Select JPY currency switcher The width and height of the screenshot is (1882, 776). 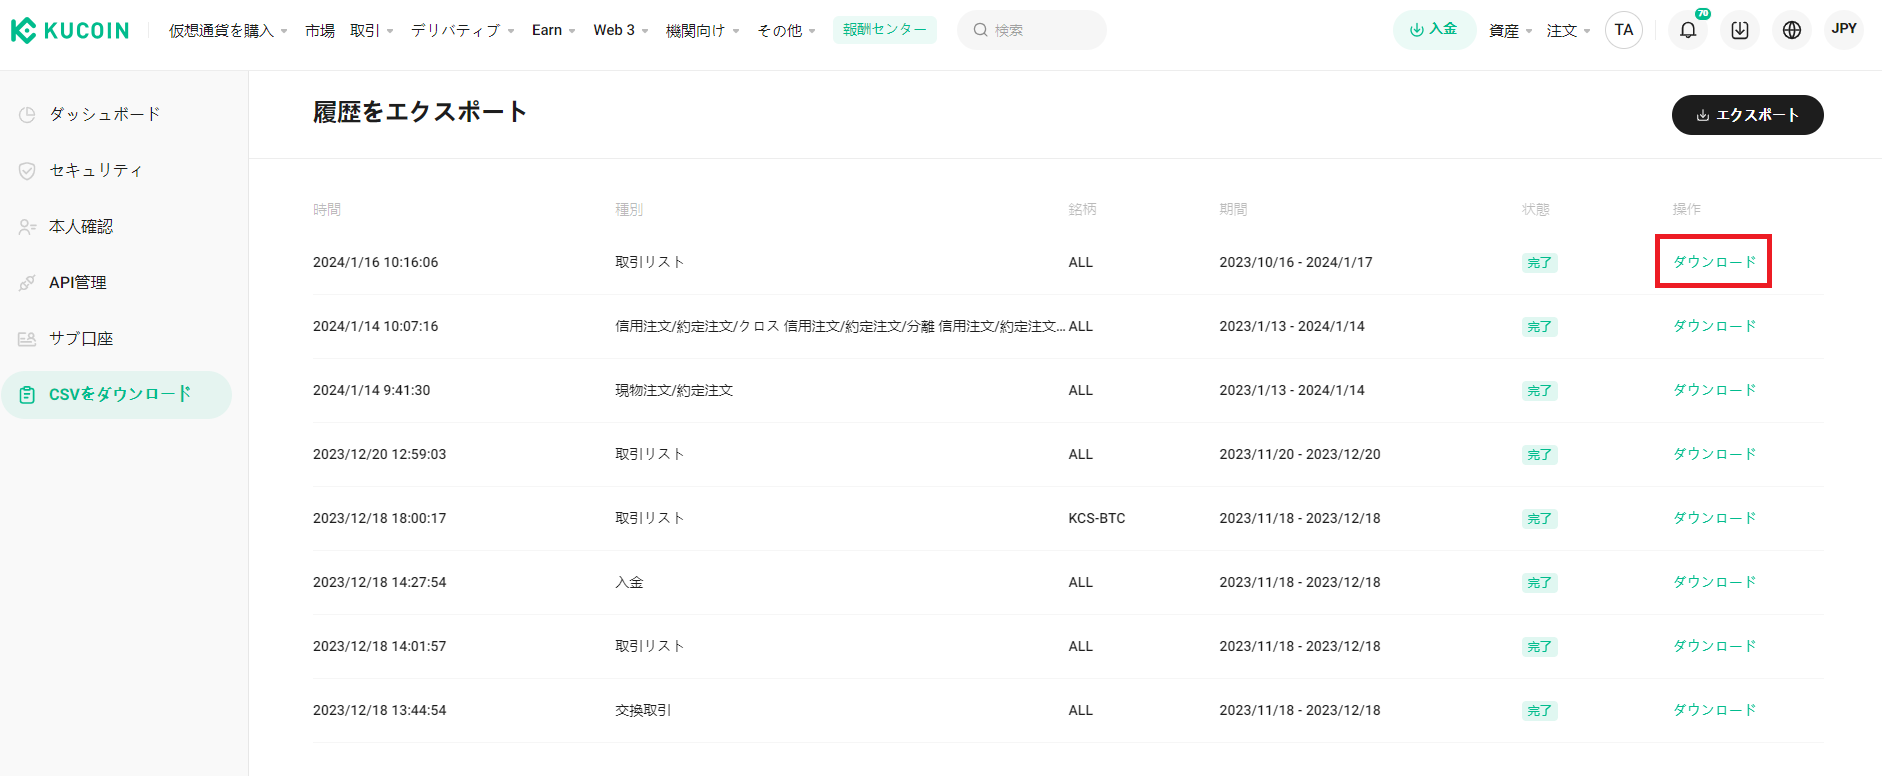coord(1844,29)
